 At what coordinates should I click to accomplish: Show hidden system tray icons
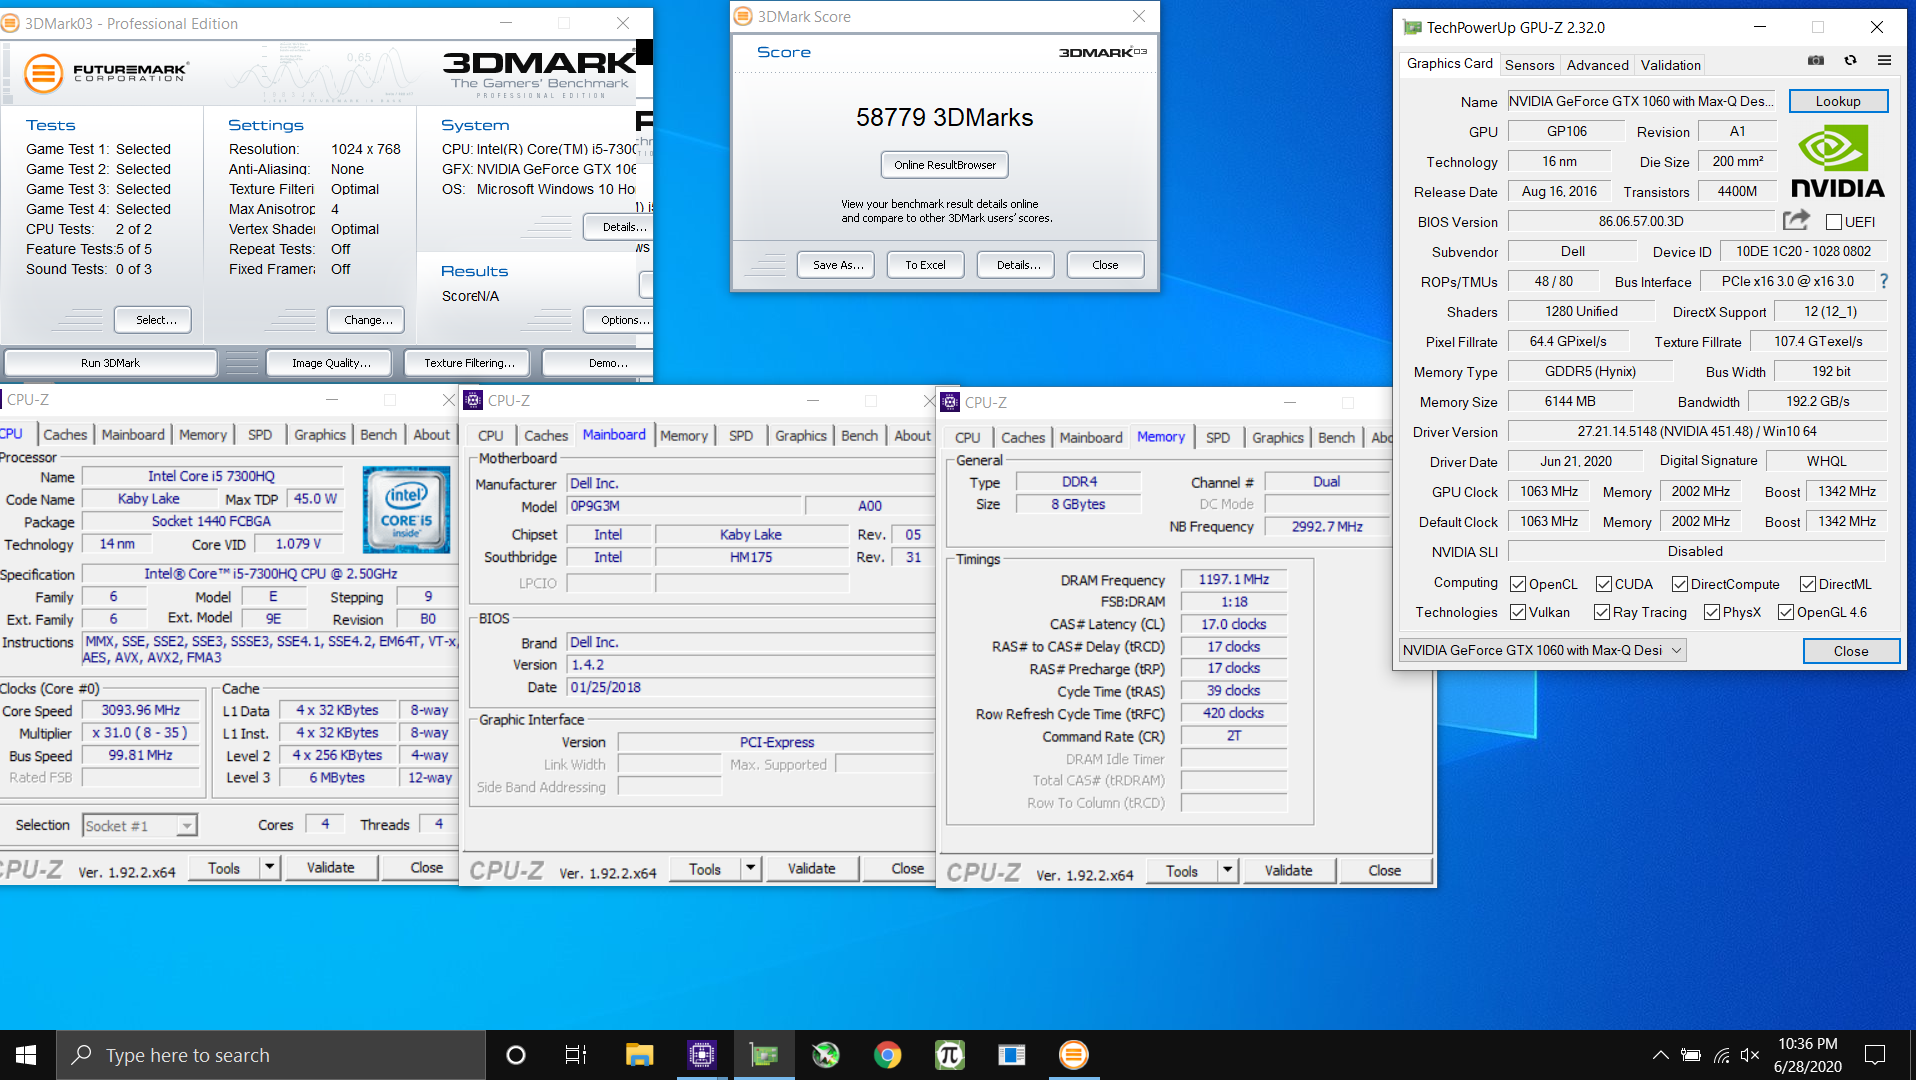pos(1660,1055)
